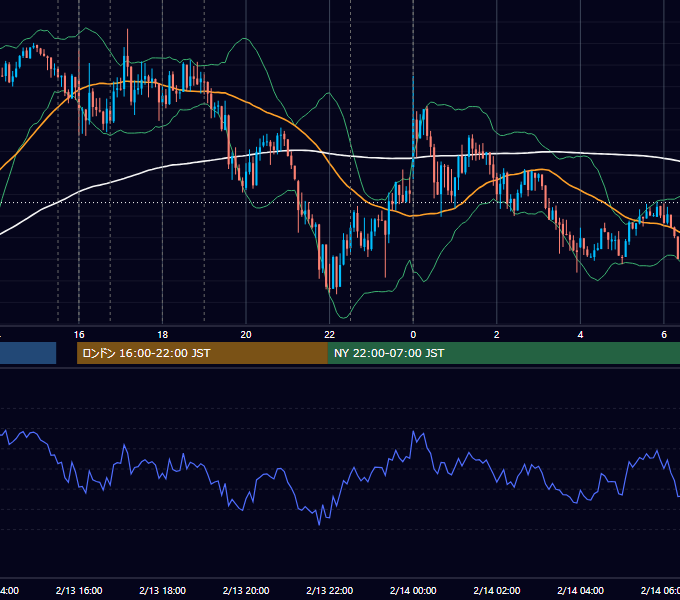Click the NY 22:00-07:00 JST session bar

(503, 353)
